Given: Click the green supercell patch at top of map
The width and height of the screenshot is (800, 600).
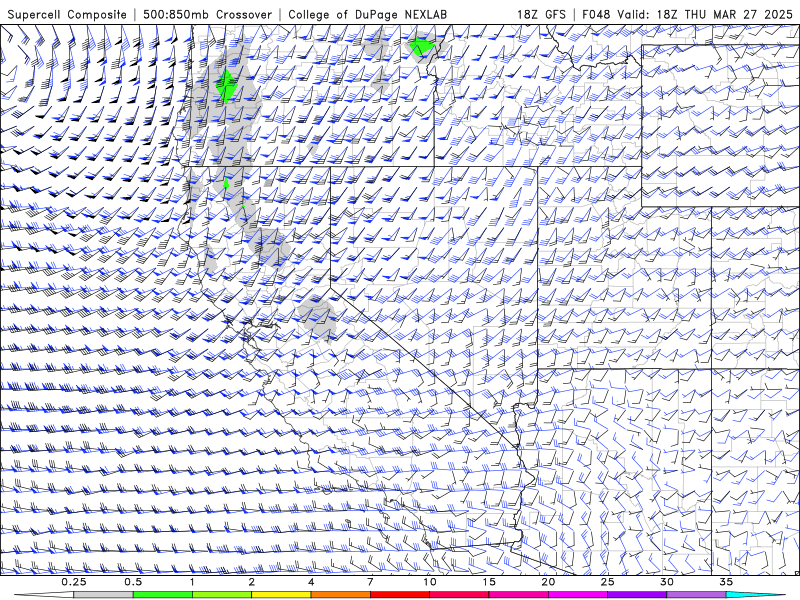Looking at the screenshot, I should 422,46.
